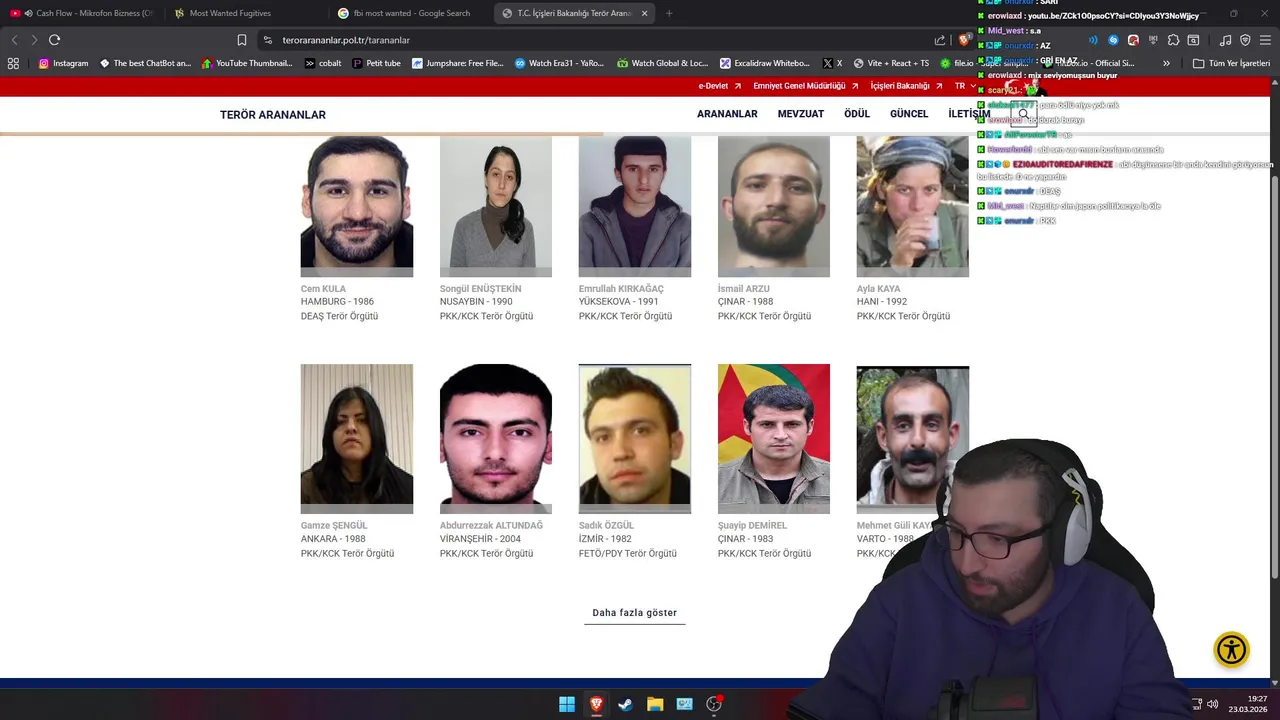
Task: Follow the e-Devlet link
Action: click(720, 86)
